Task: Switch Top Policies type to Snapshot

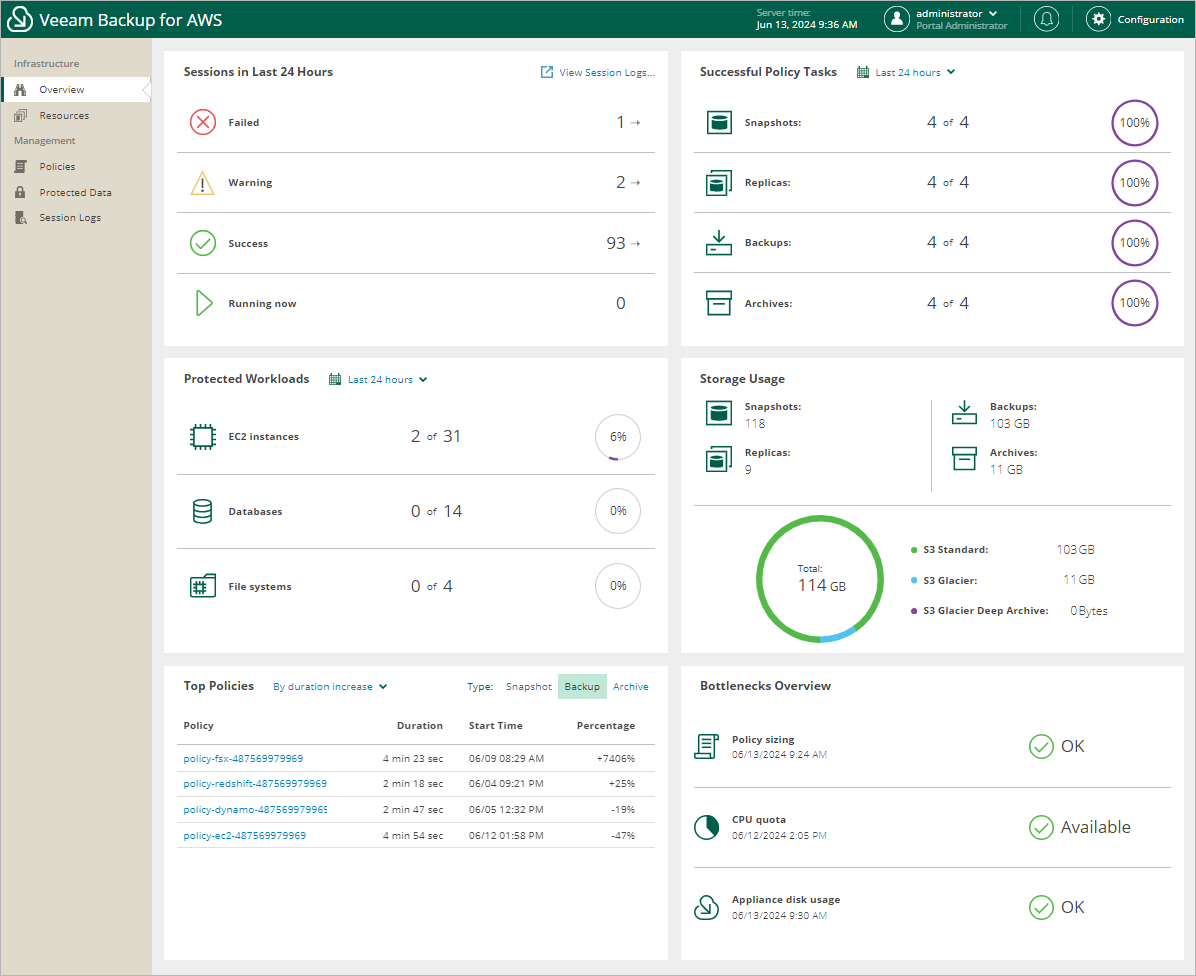Action: coord(528,687)
